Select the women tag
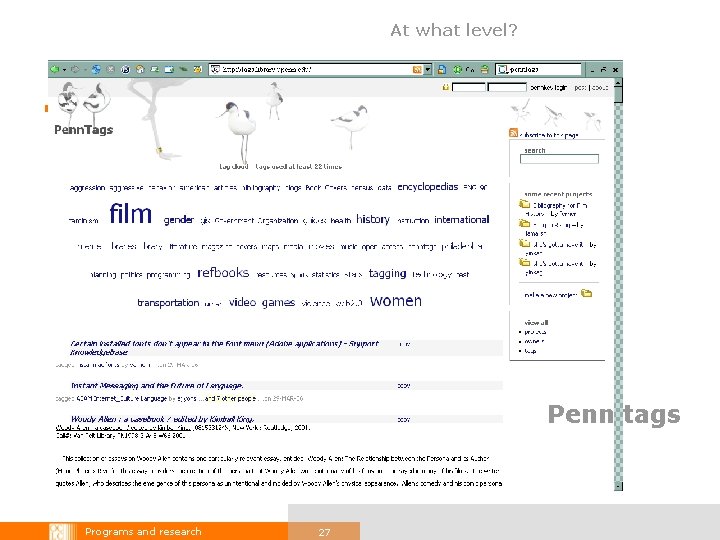Screen dimensions: 720x540 tap(396, 301)
